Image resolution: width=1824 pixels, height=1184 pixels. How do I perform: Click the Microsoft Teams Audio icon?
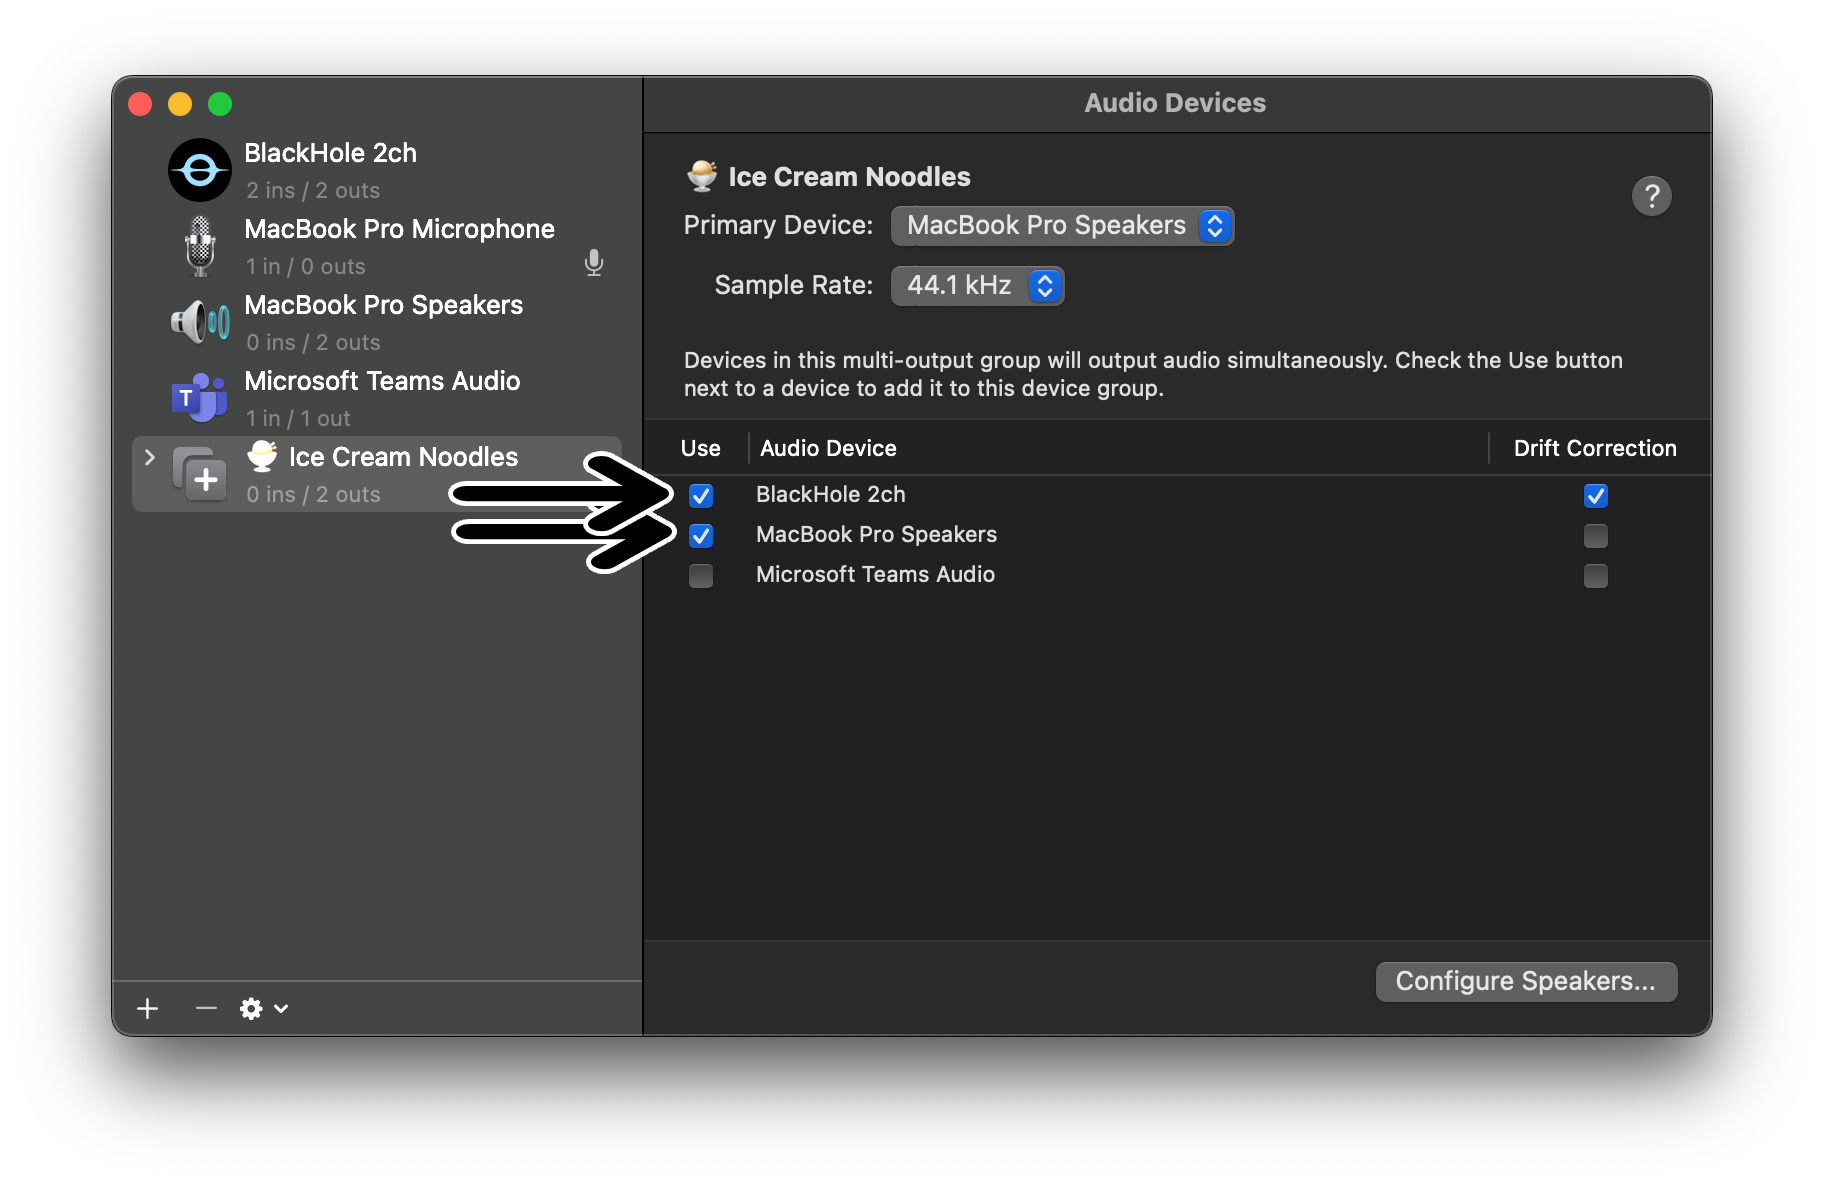(x=197, y=398)
